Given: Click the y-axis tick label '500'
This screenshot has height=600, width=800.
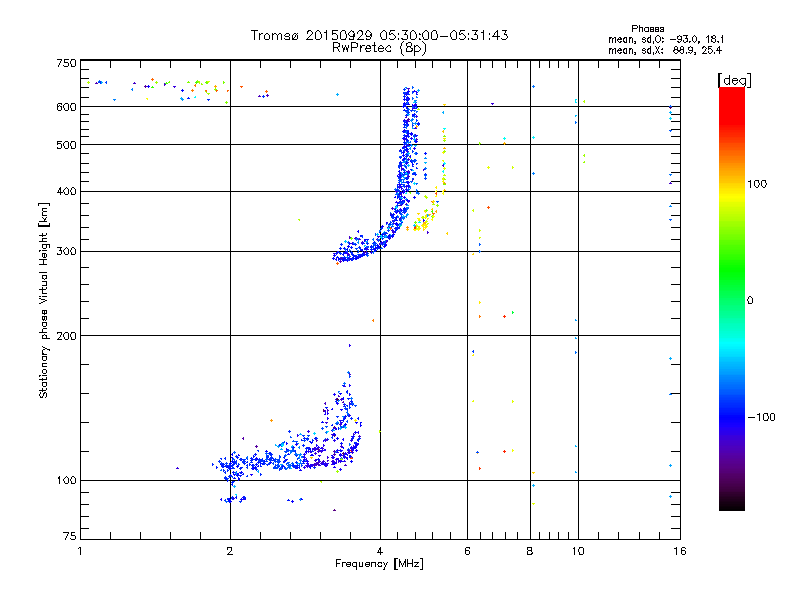Looking at the screenshot, I should 66,145.
